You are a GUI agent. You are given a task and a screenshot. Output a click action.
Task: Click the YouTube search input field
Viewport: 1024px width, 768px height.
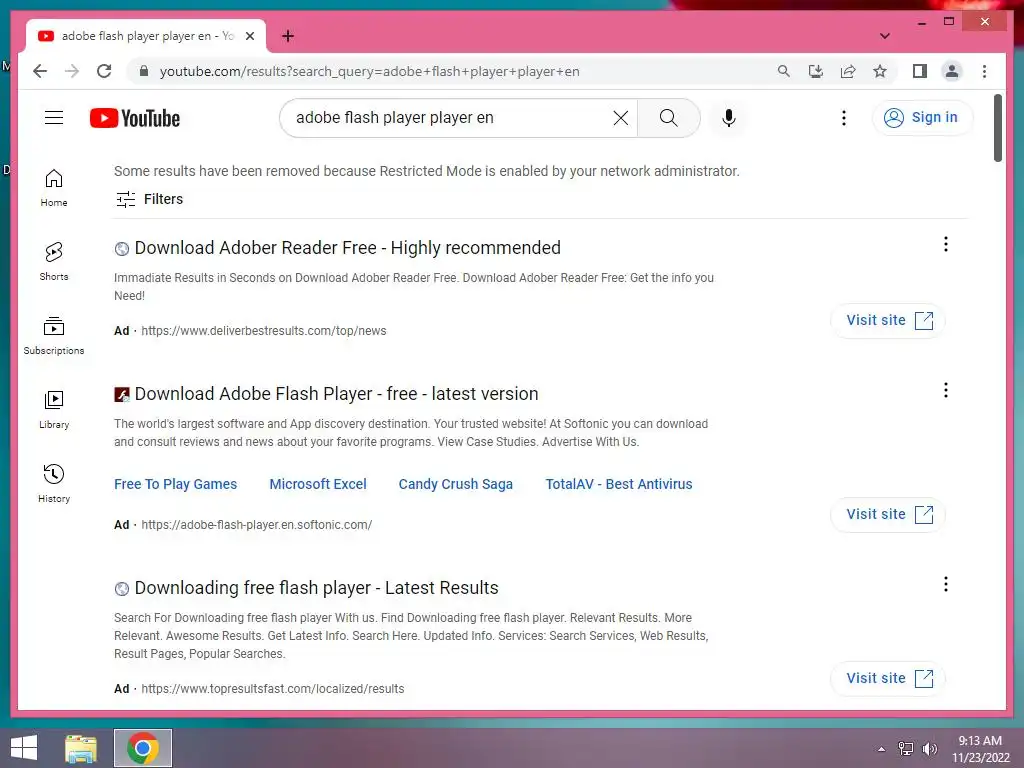coord(451,118)
